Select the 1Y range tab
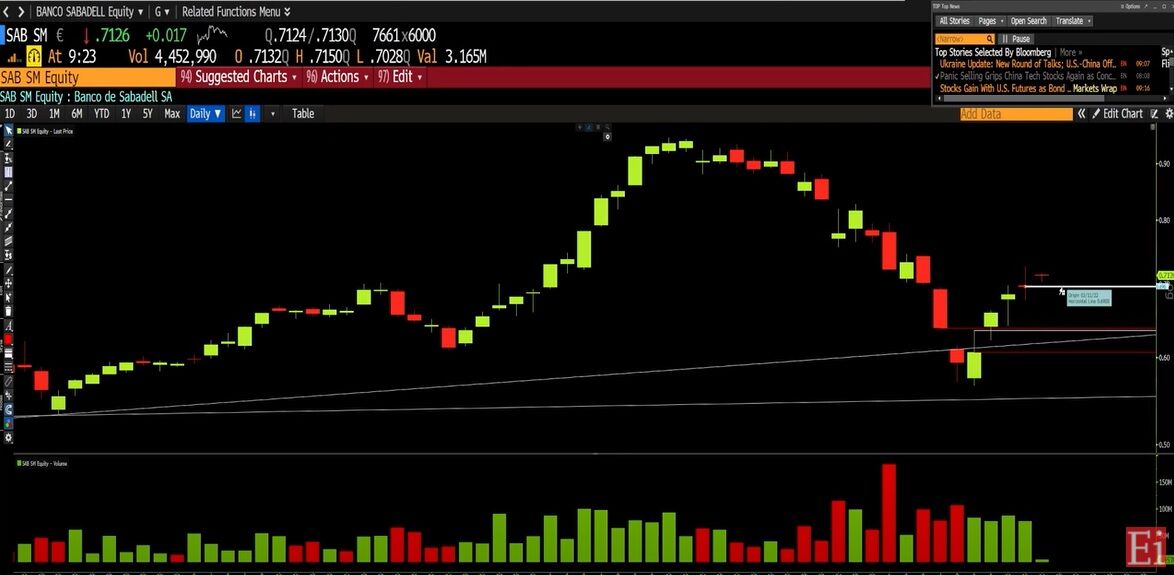1174x575 pixels. [x=126, y=114]
